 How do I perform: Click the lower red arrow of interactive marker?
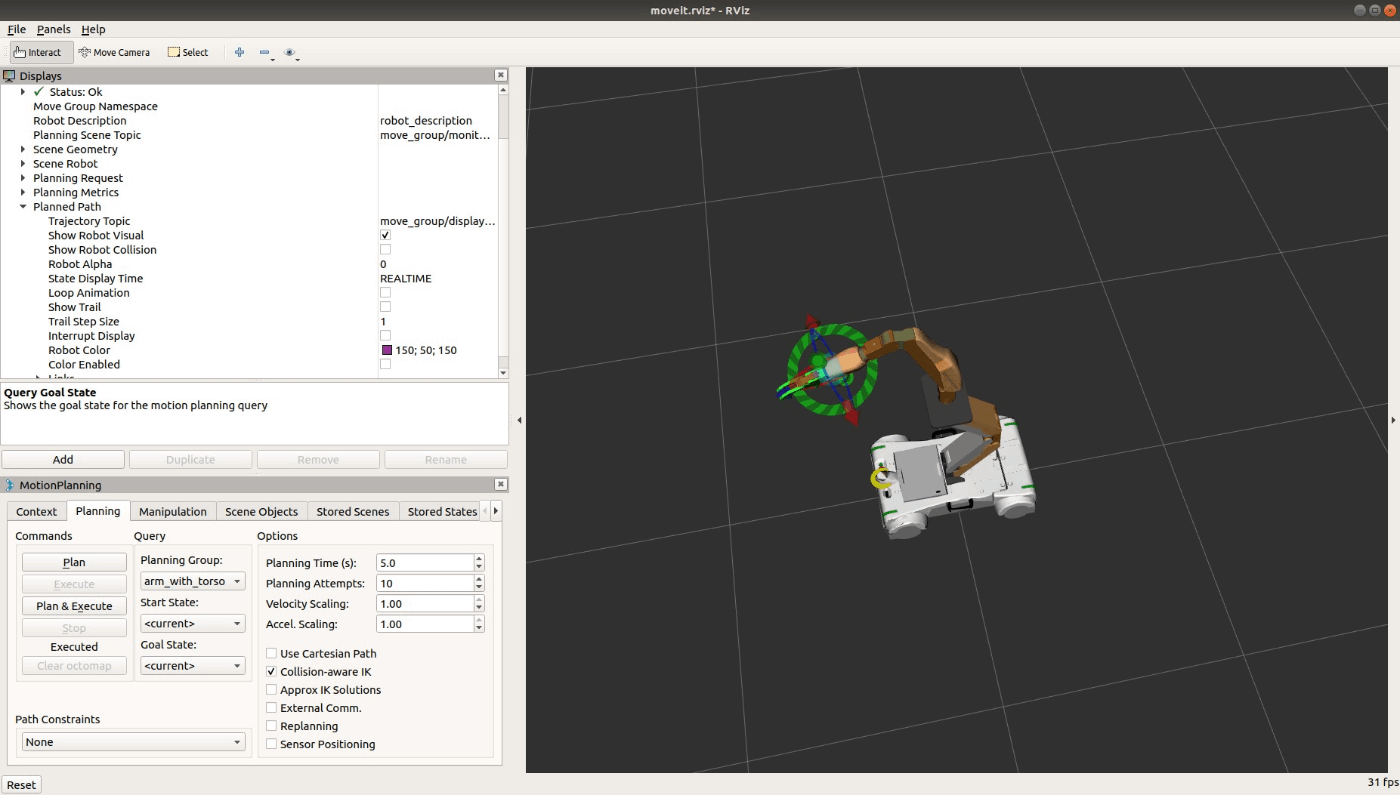851,414
